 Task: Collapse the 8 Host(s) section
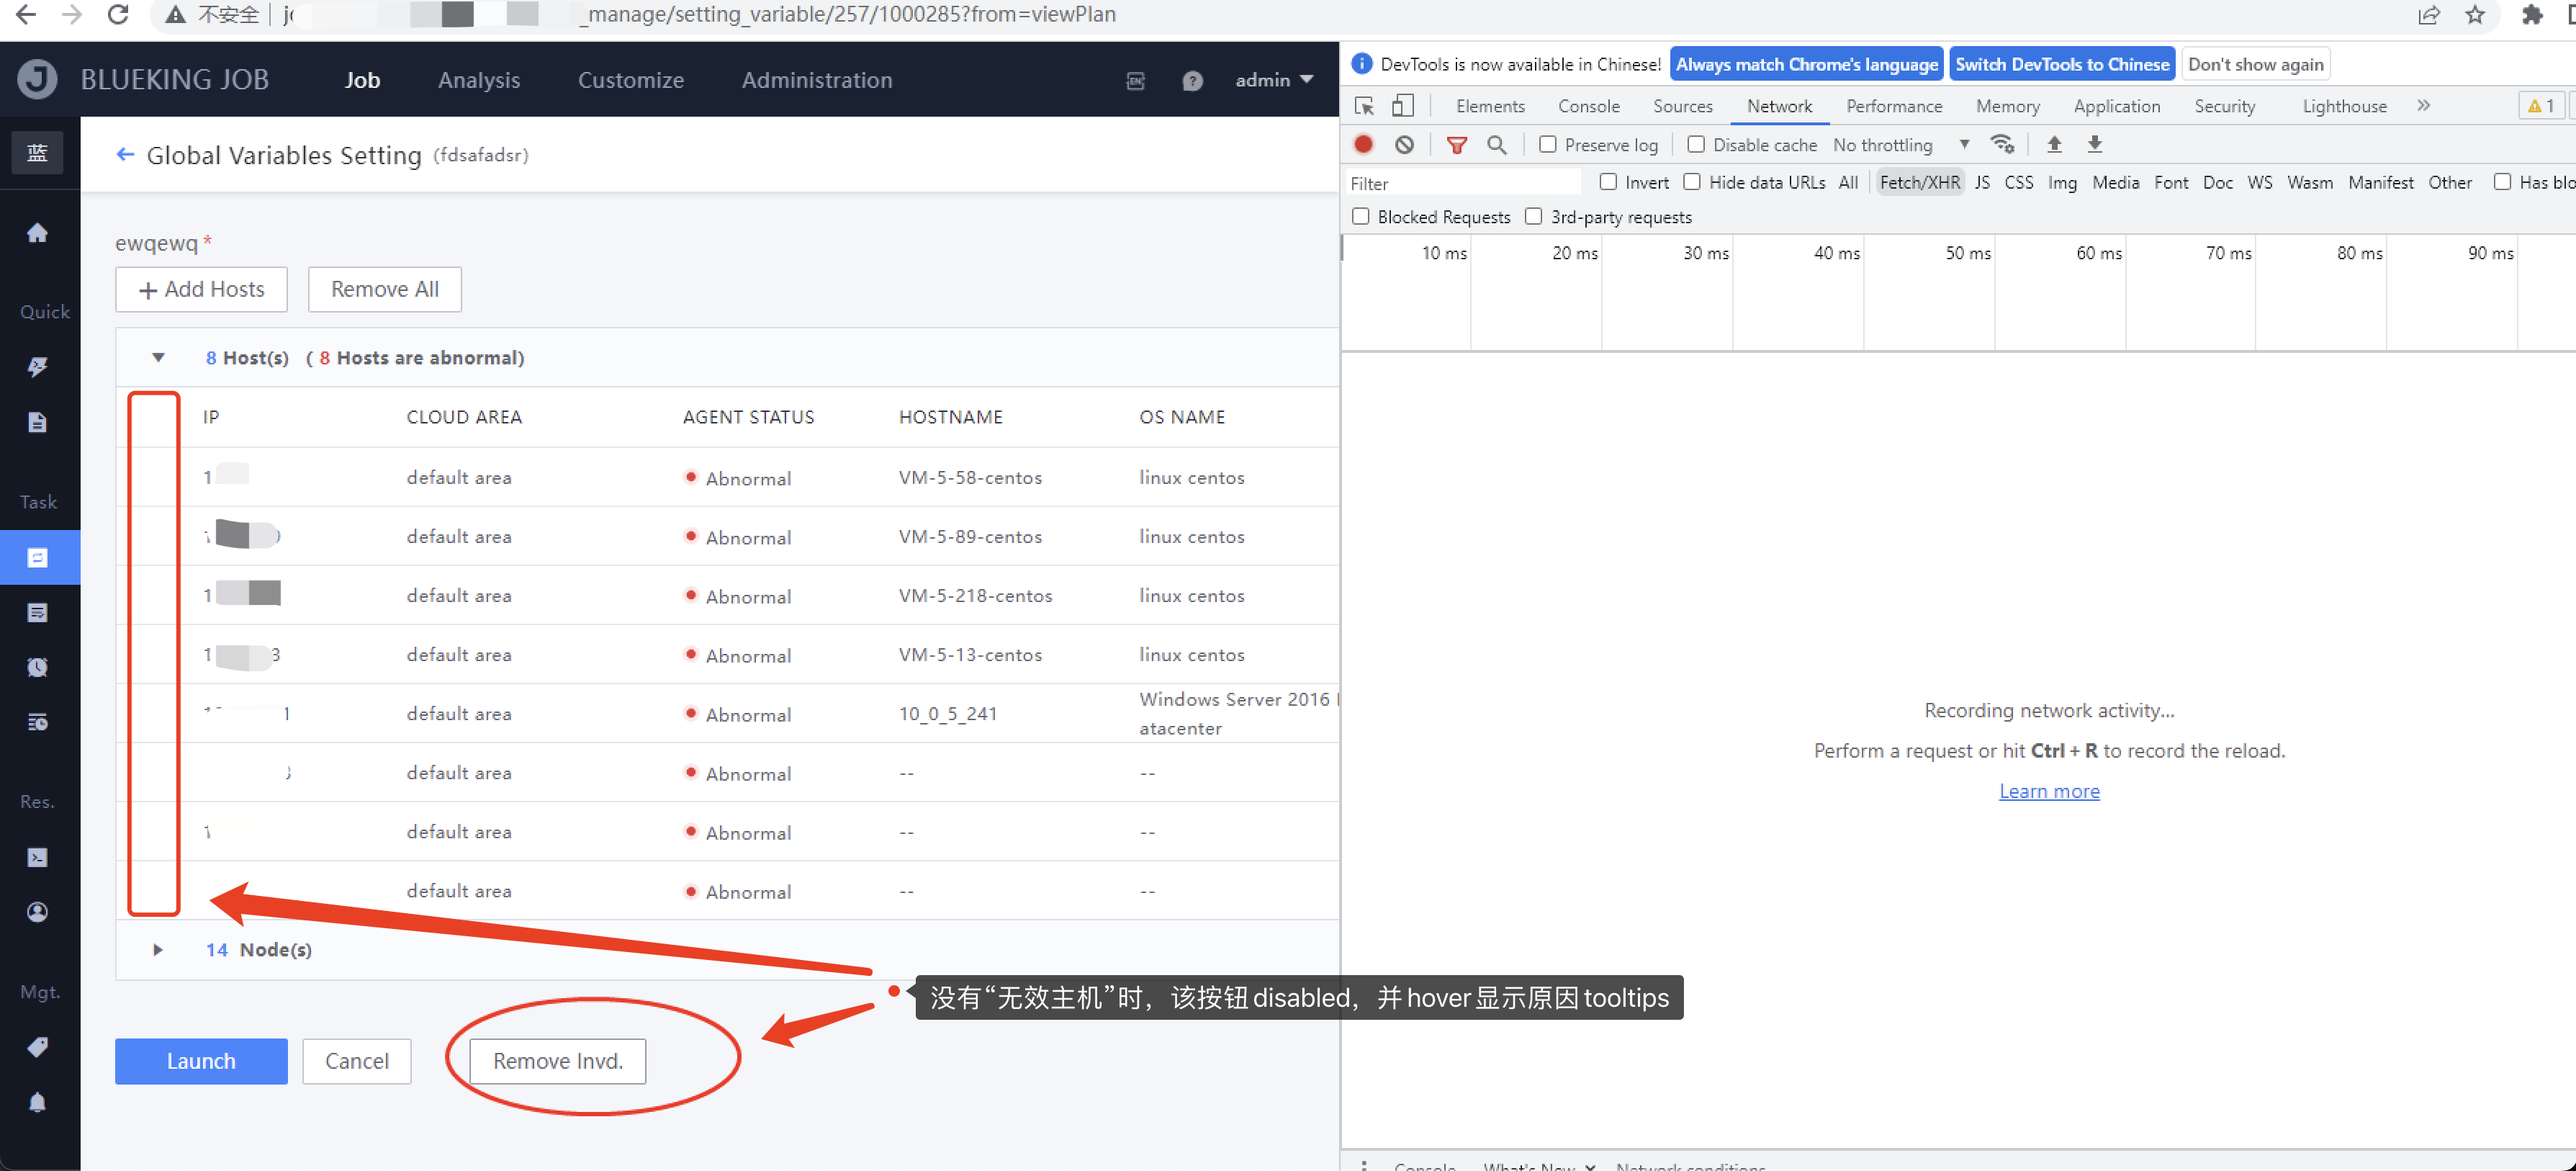pyautogui.click(x=157, y=357)
